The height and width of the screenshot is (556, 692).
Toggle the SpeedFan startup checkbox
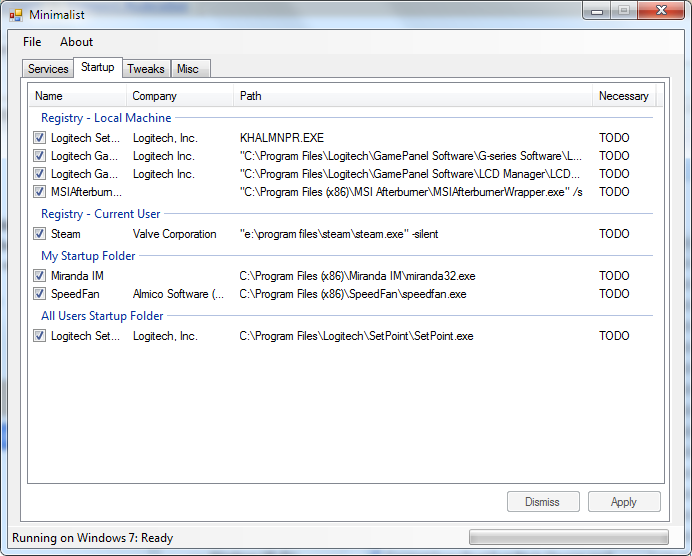pyautogui.click(x=39, y=294)
